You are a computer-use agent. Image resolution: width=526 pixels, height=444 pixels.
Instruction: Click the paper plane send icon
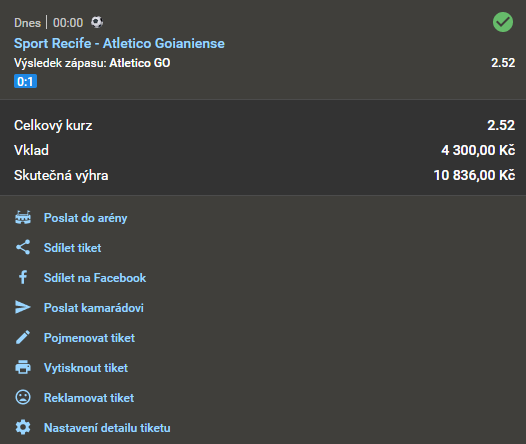[23, 307]
